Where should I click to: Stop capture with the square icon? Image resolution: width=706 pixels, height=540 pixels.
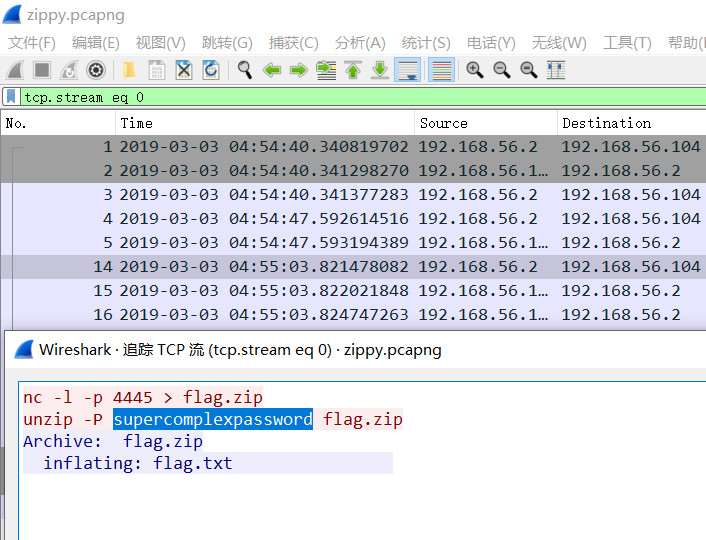[x=42, y=70]
